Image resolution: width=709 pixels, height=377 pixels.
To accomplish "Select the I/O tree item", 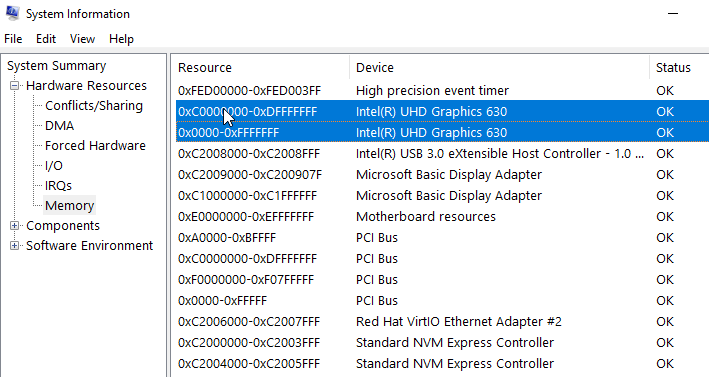I will click(x=54, y=165).
